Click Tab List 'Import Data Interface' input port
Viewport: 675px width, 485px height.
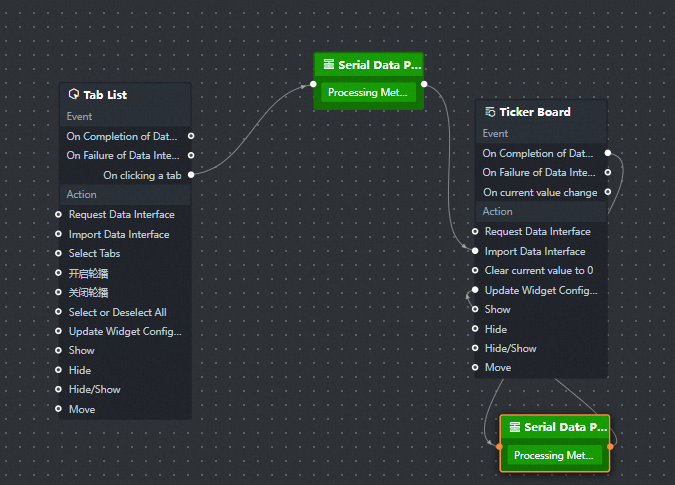point(59,234)
